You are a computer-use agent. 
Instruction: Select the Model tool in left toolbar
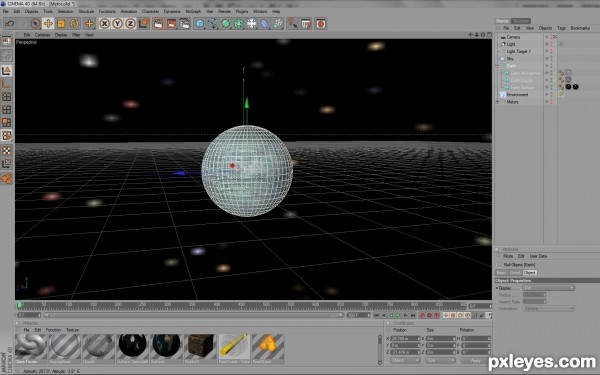click(7, 71)
